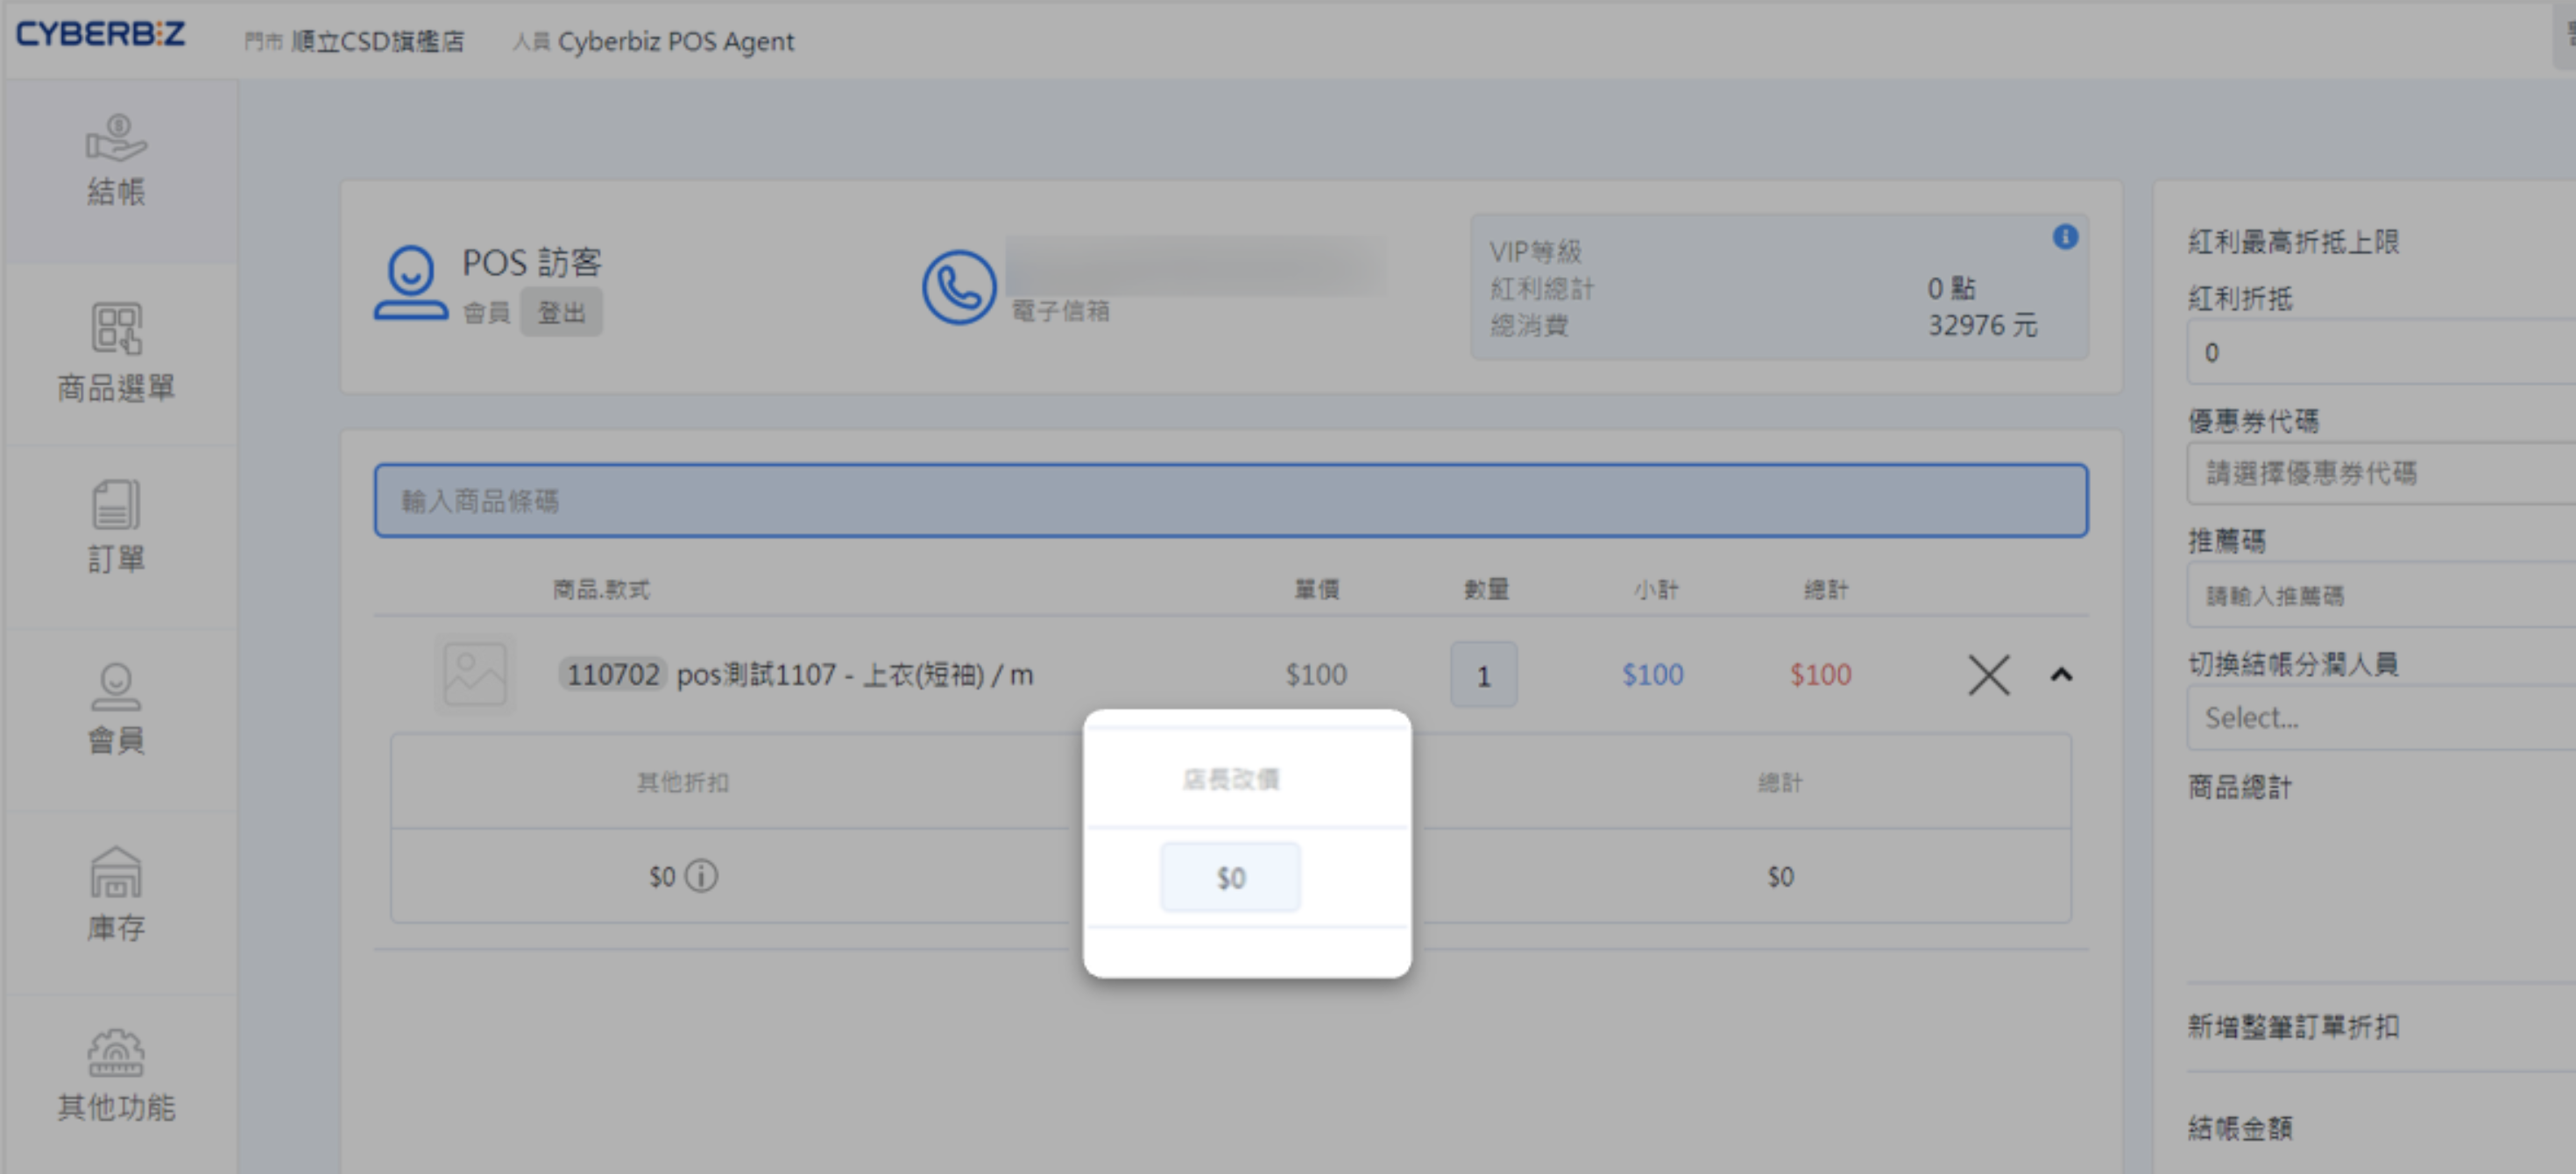Click the product thumbnail placeholder image
This screenshot has height=1174, width=2576.
(475, 675)
